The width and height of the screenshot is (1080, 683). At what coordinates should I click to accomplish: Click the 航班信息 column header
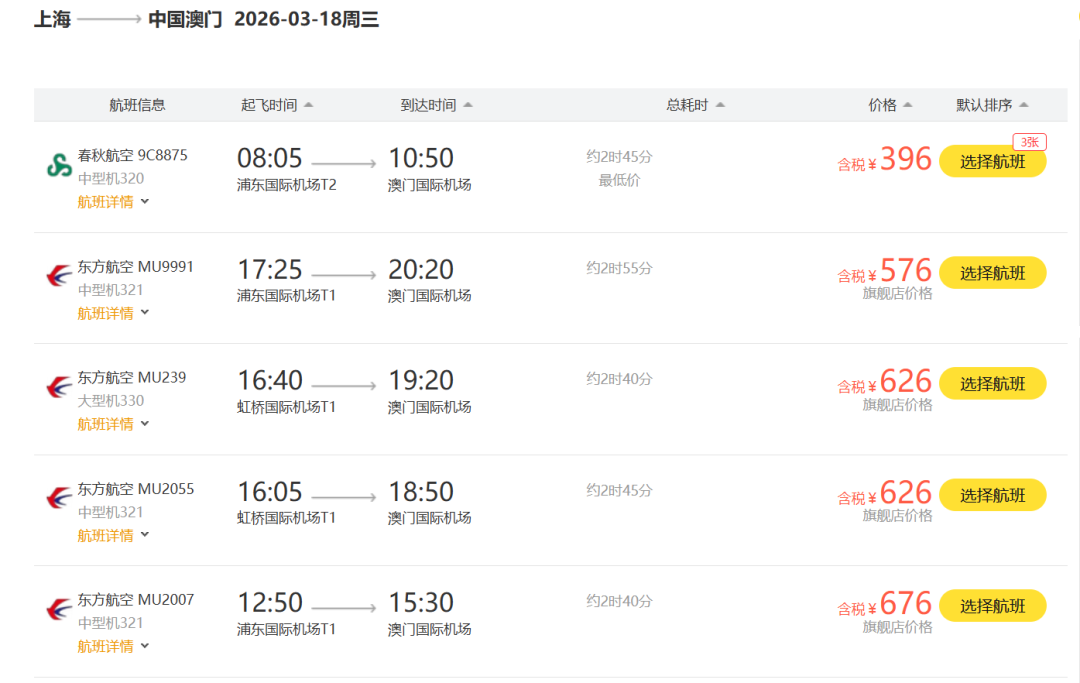coord(137,105)
